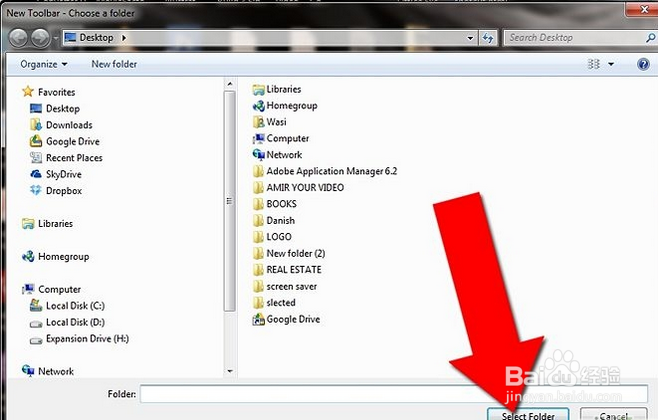The height and width of the screenshot is (420, 658).
Task: Click inside the Search Desktop field
Action: click(575, 38)
